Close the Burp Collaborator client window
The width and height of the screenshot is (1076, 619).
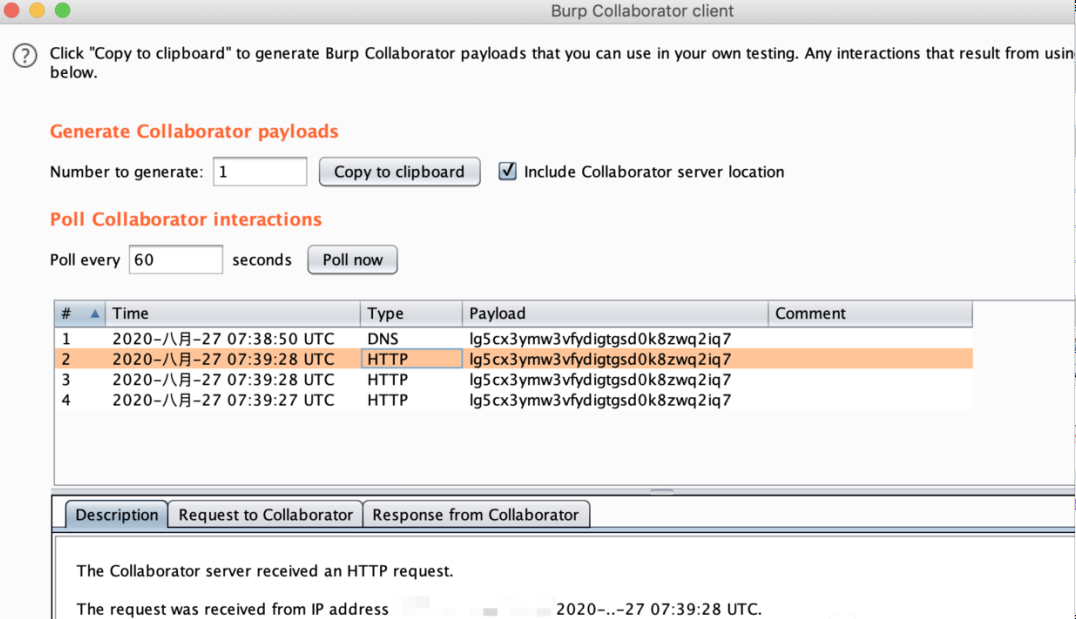tap(12, 10)
